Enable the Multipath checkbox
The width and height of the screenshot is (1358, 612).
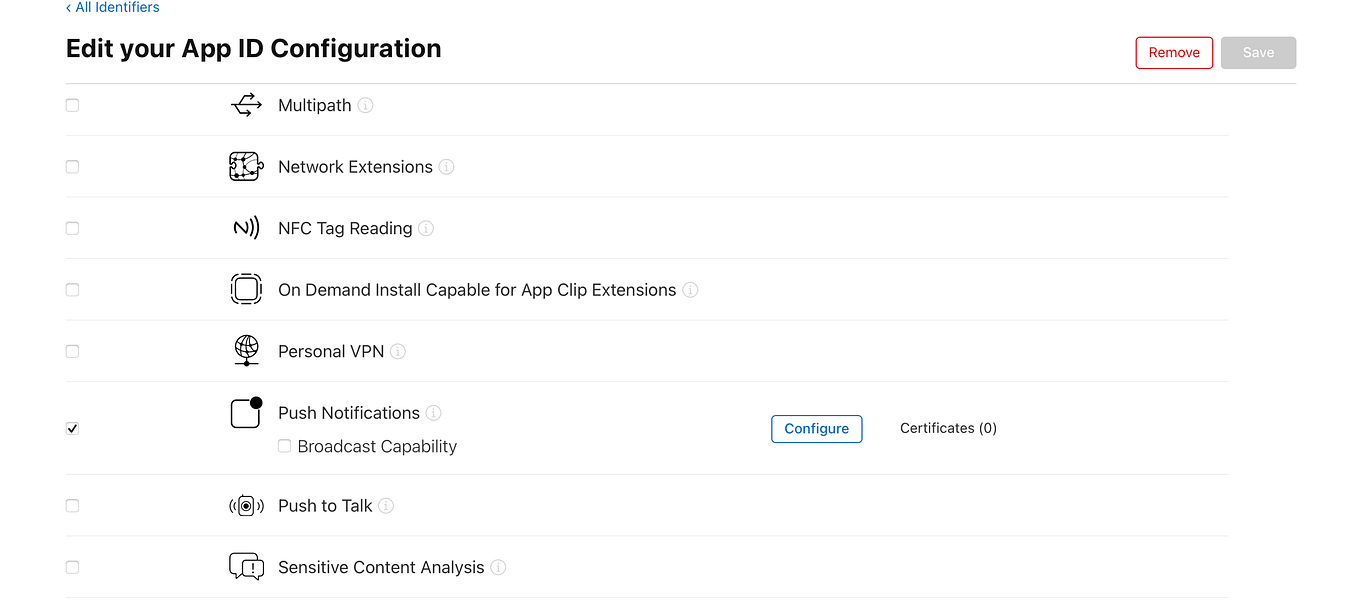[72, 105]
